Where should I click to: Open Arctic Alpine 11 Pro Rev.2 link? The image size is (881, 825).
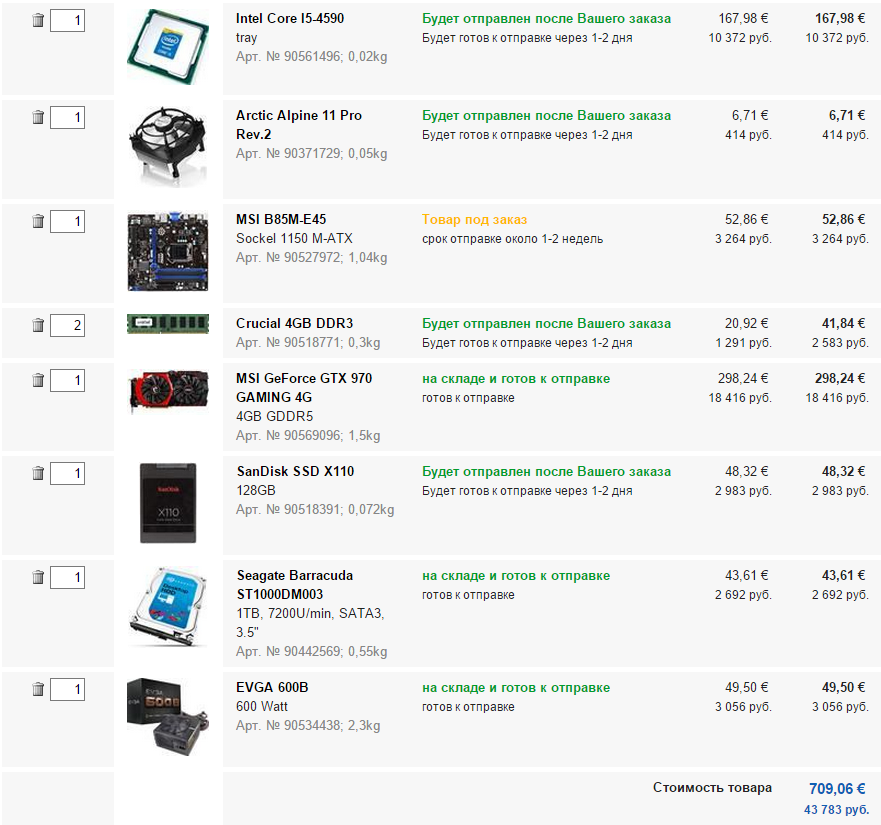(x=299, y=125)
